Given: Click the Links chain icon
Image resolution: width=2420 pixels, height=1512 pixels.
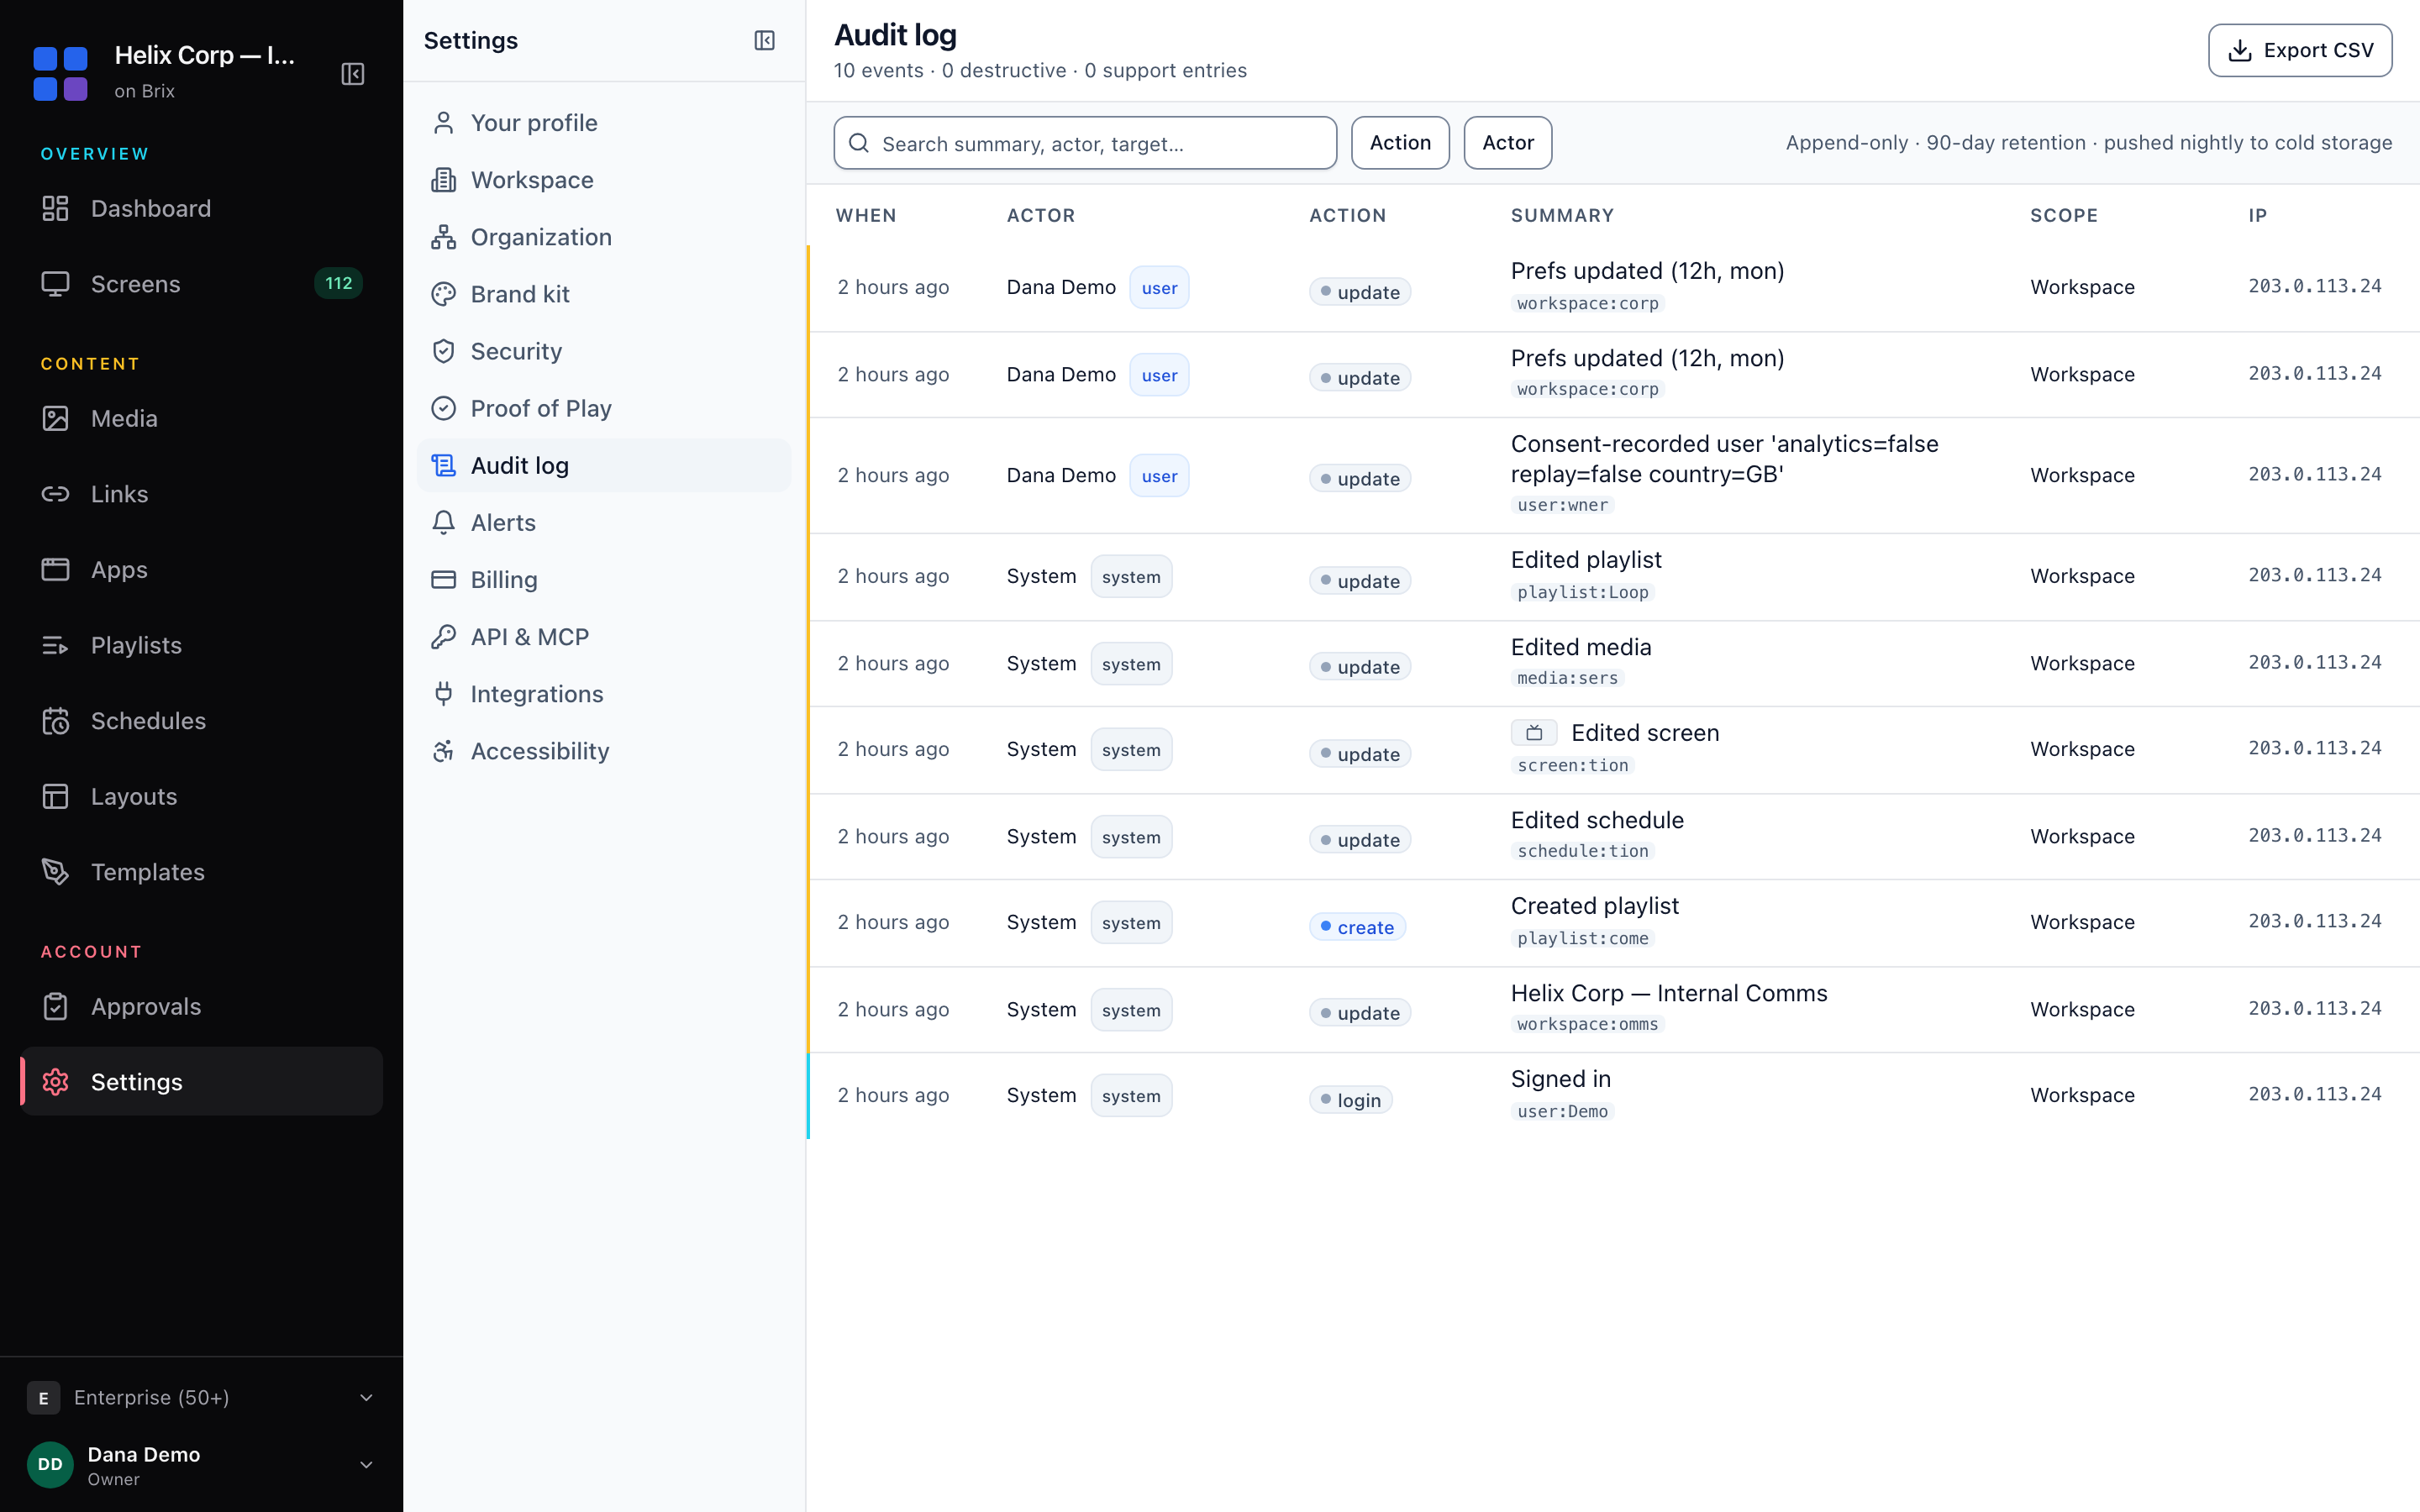Looking at the screenshot, I should [55, 494].
